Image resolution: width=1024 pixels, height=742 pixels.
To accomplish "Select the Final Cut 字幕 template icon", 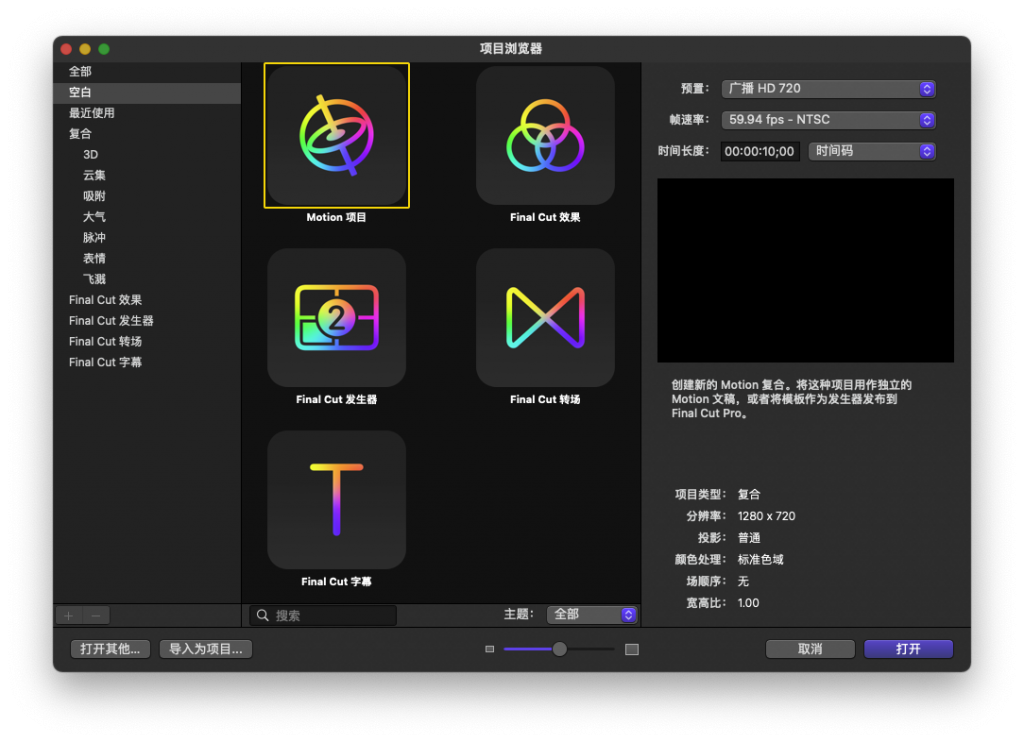I will 336,500.
